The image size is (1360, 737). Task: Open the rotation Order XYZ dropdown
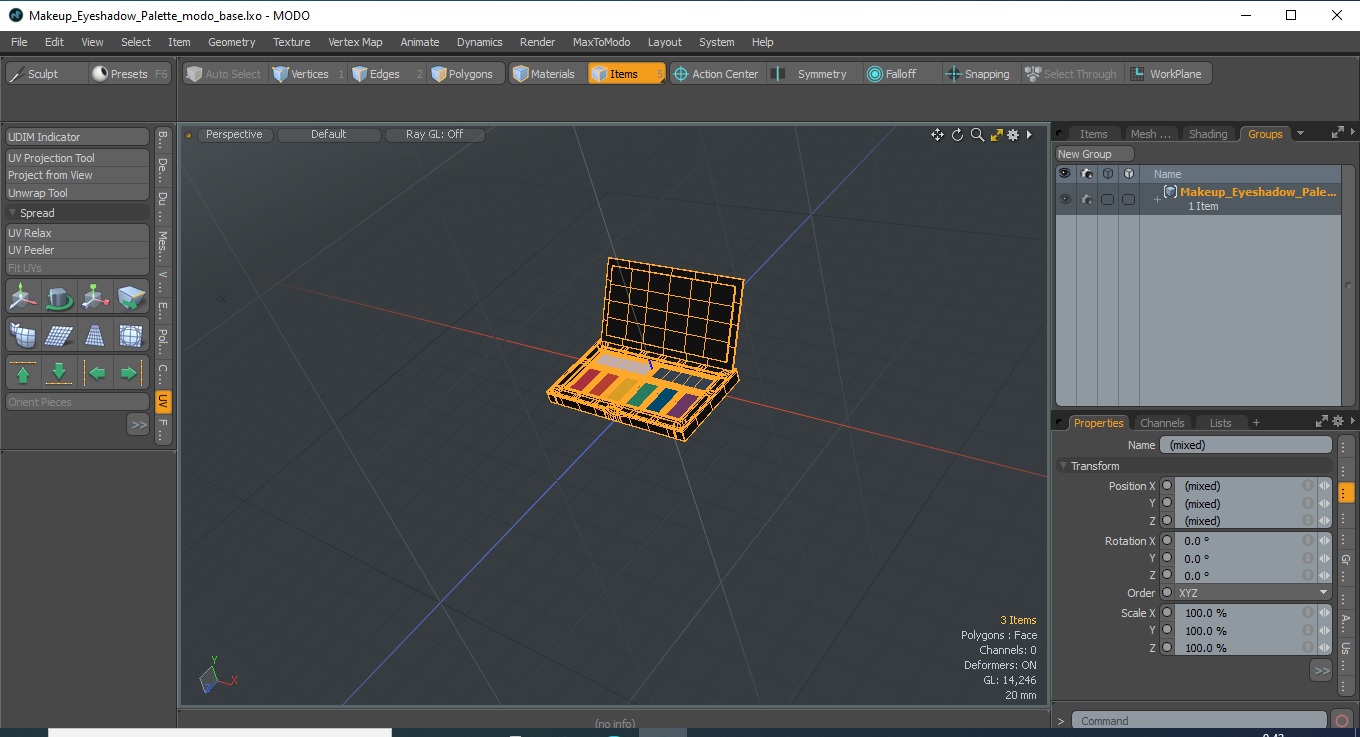pos(1254,593)
